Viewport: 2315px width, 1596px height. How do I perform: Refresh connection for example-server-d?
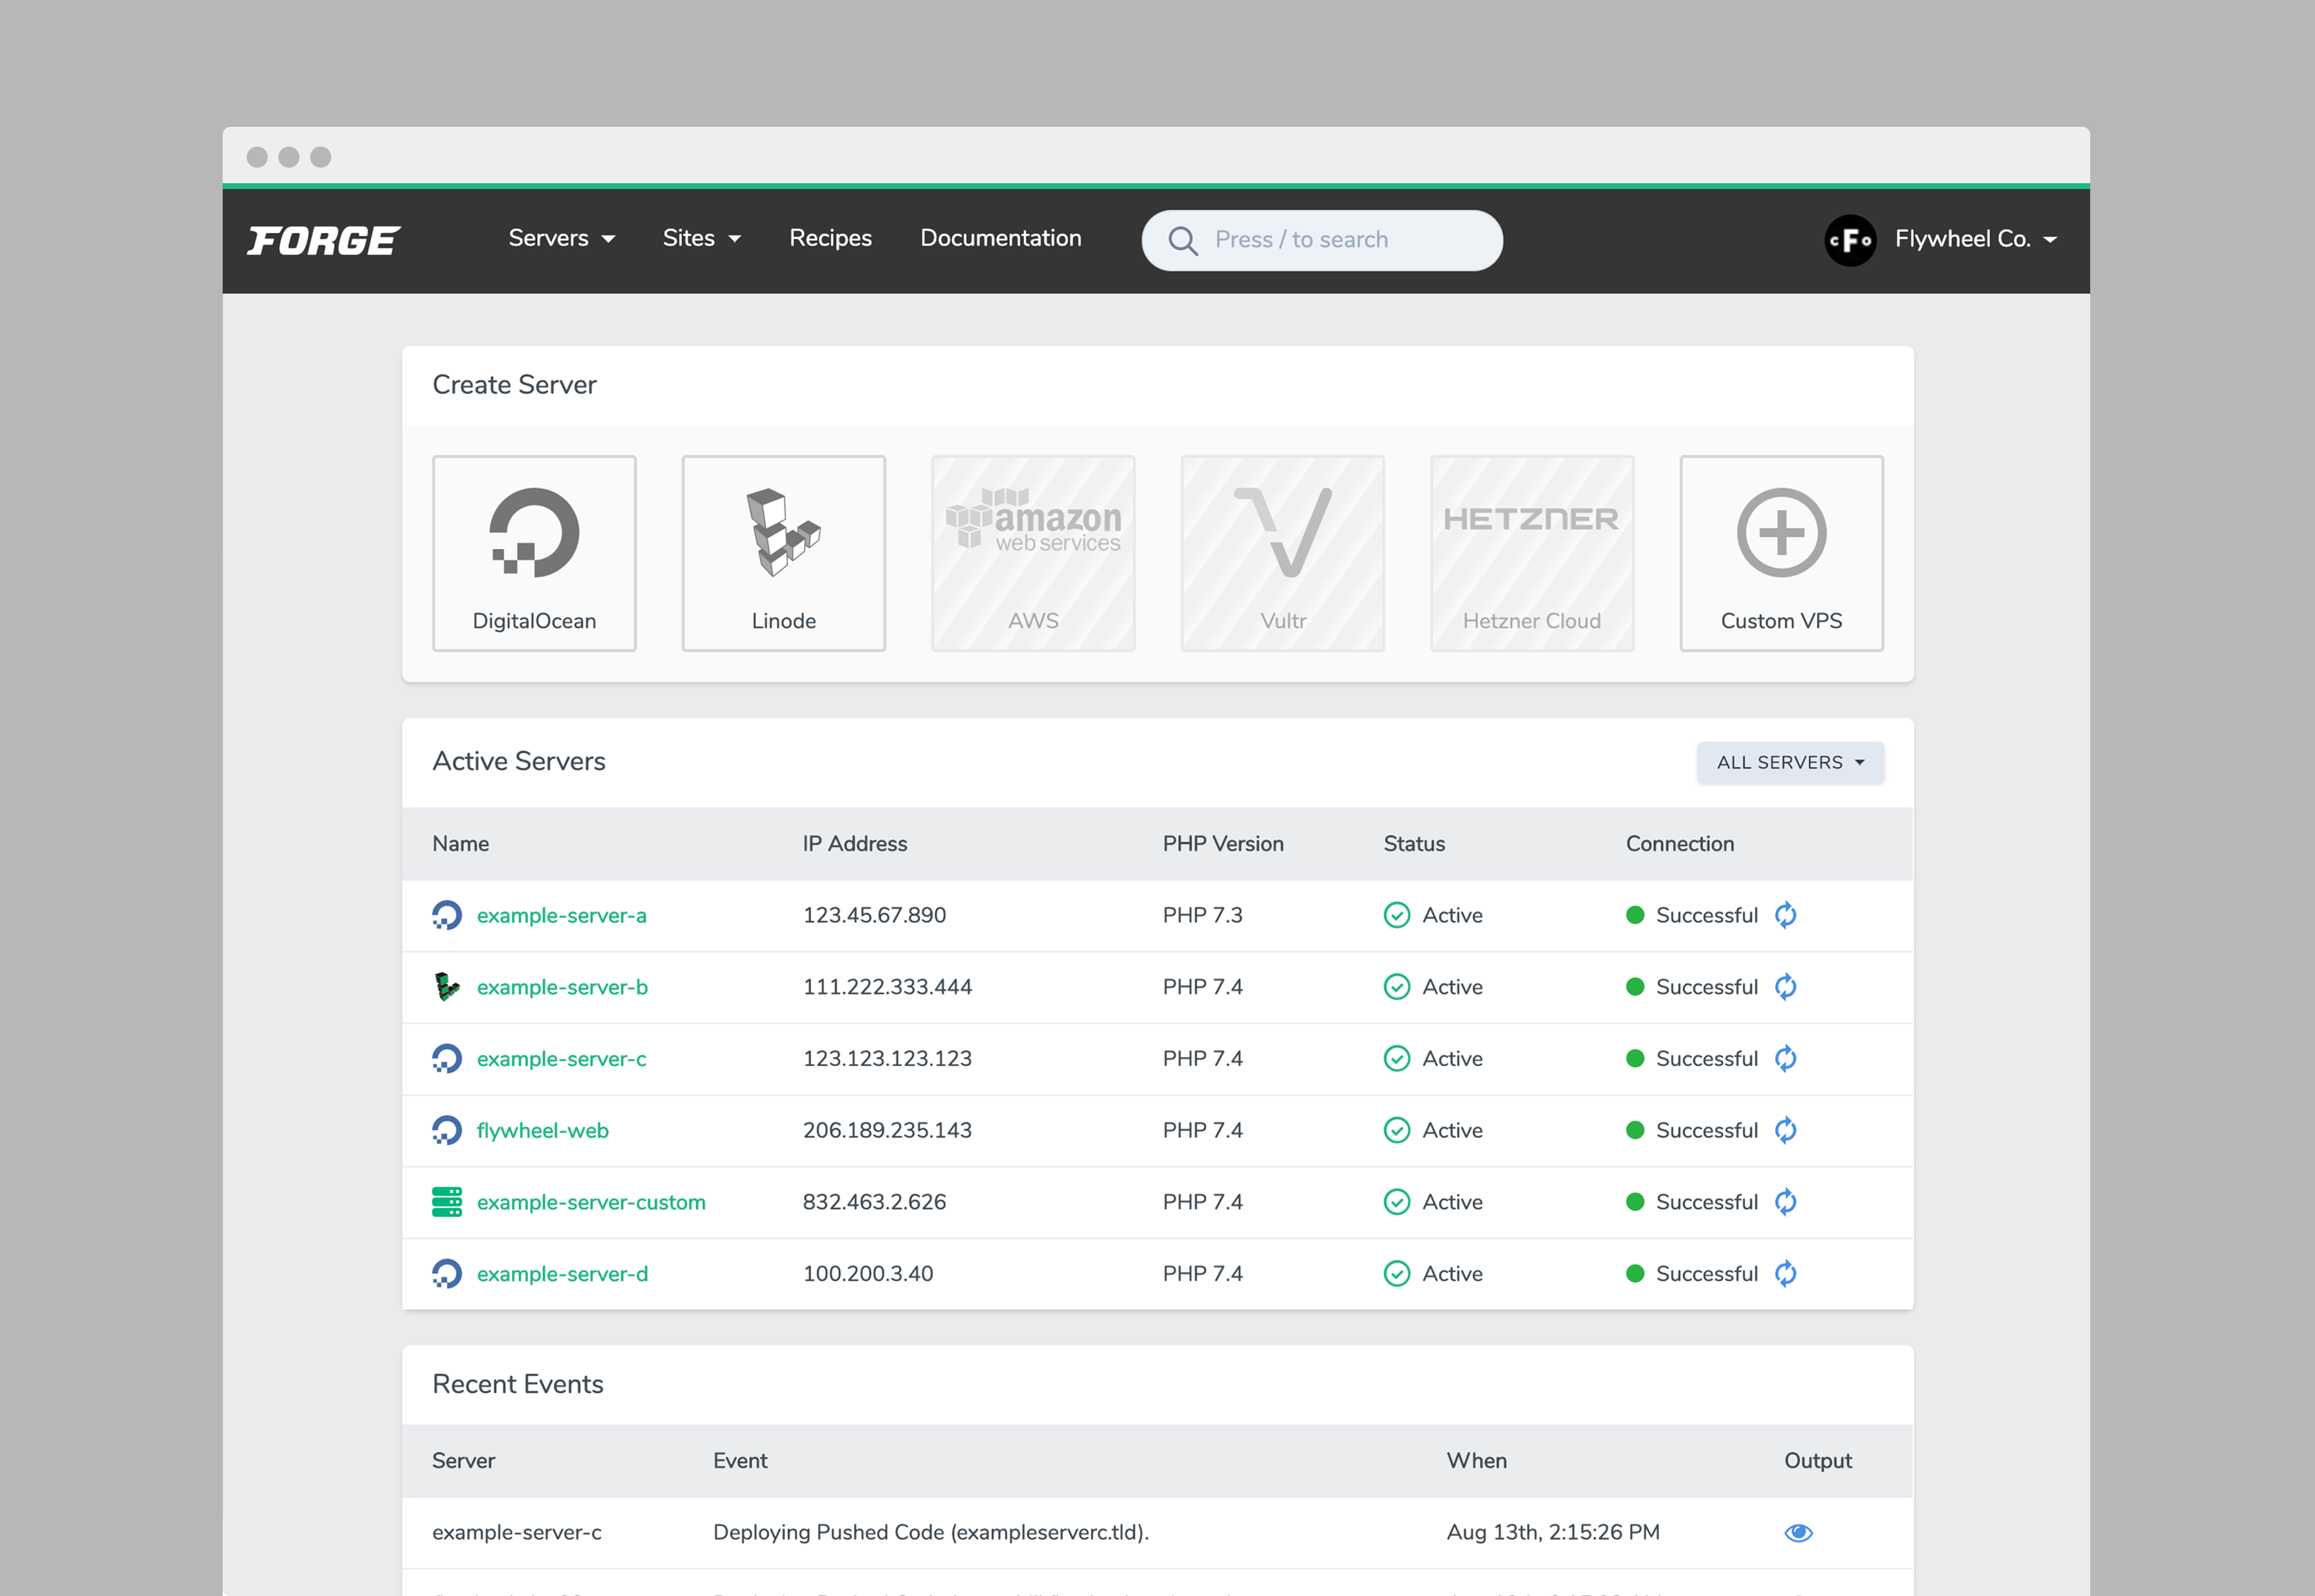point(1786,1274)
